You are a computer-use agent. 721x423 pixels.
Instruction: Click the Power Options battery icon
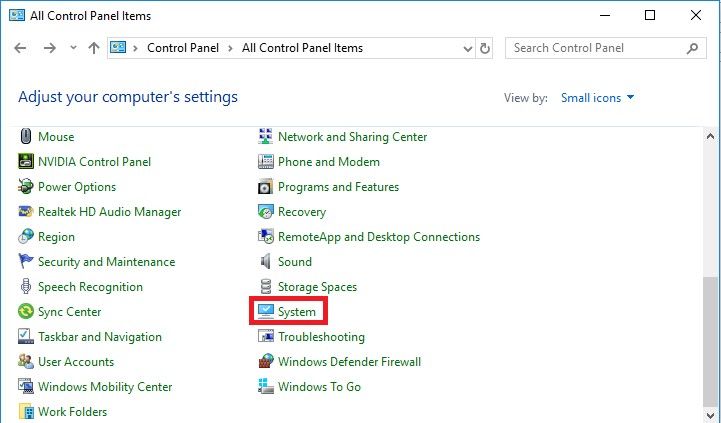coord(27,187)
